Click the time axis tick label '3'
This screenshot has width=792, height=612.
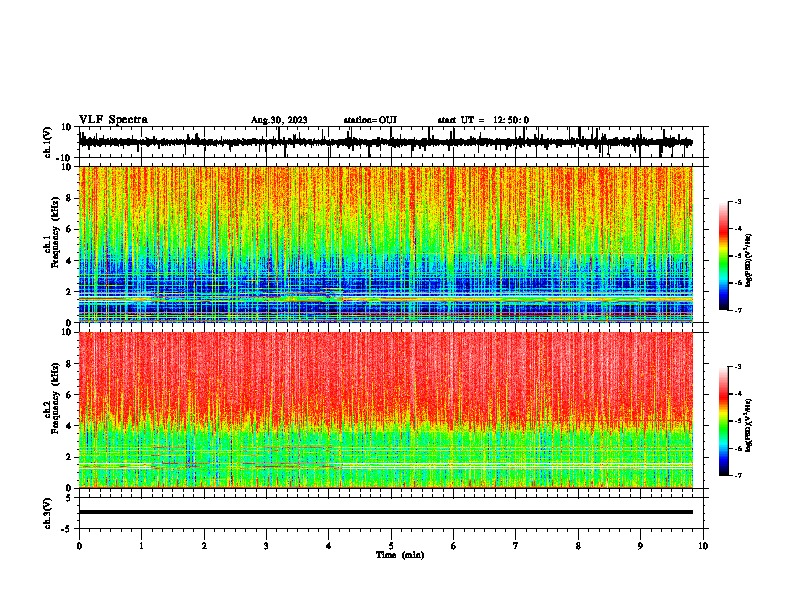[266, 546]
